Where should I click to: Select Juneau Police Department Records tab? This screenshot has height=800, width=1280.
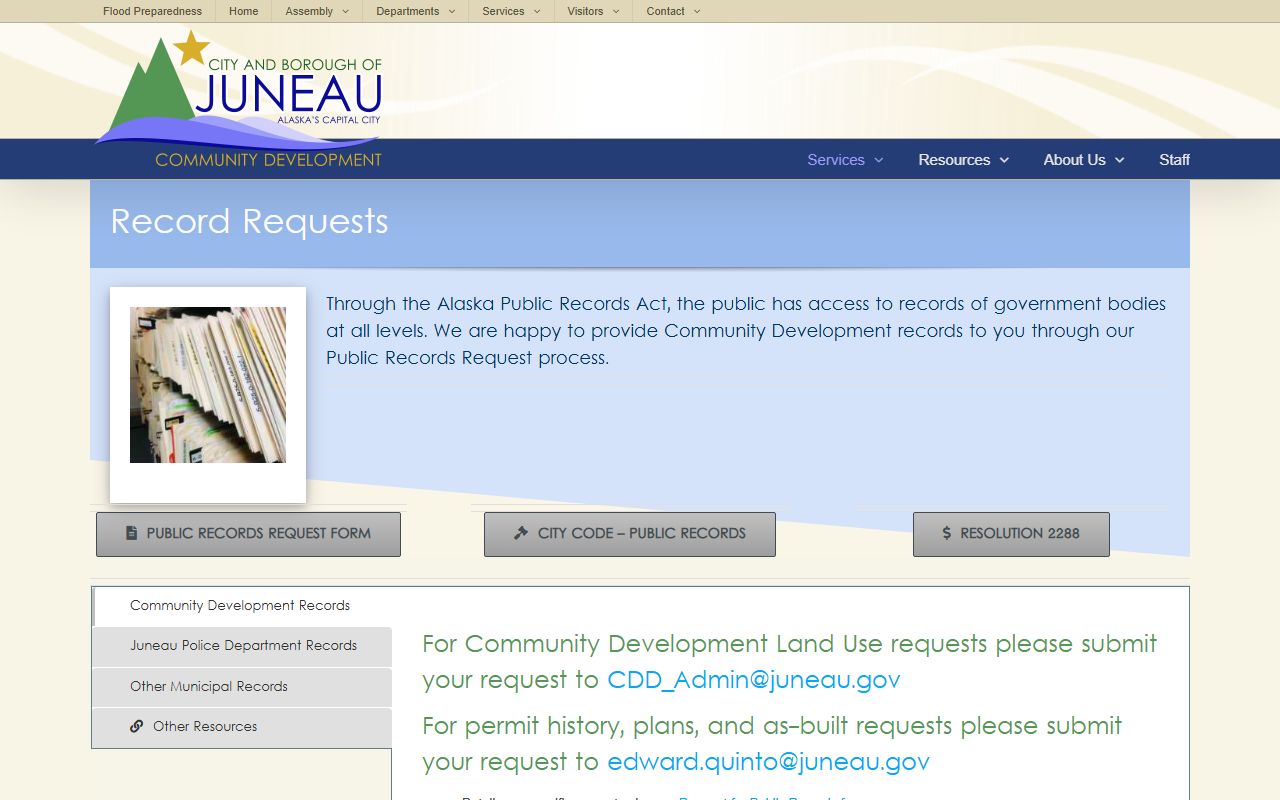(x=241, y=646)
